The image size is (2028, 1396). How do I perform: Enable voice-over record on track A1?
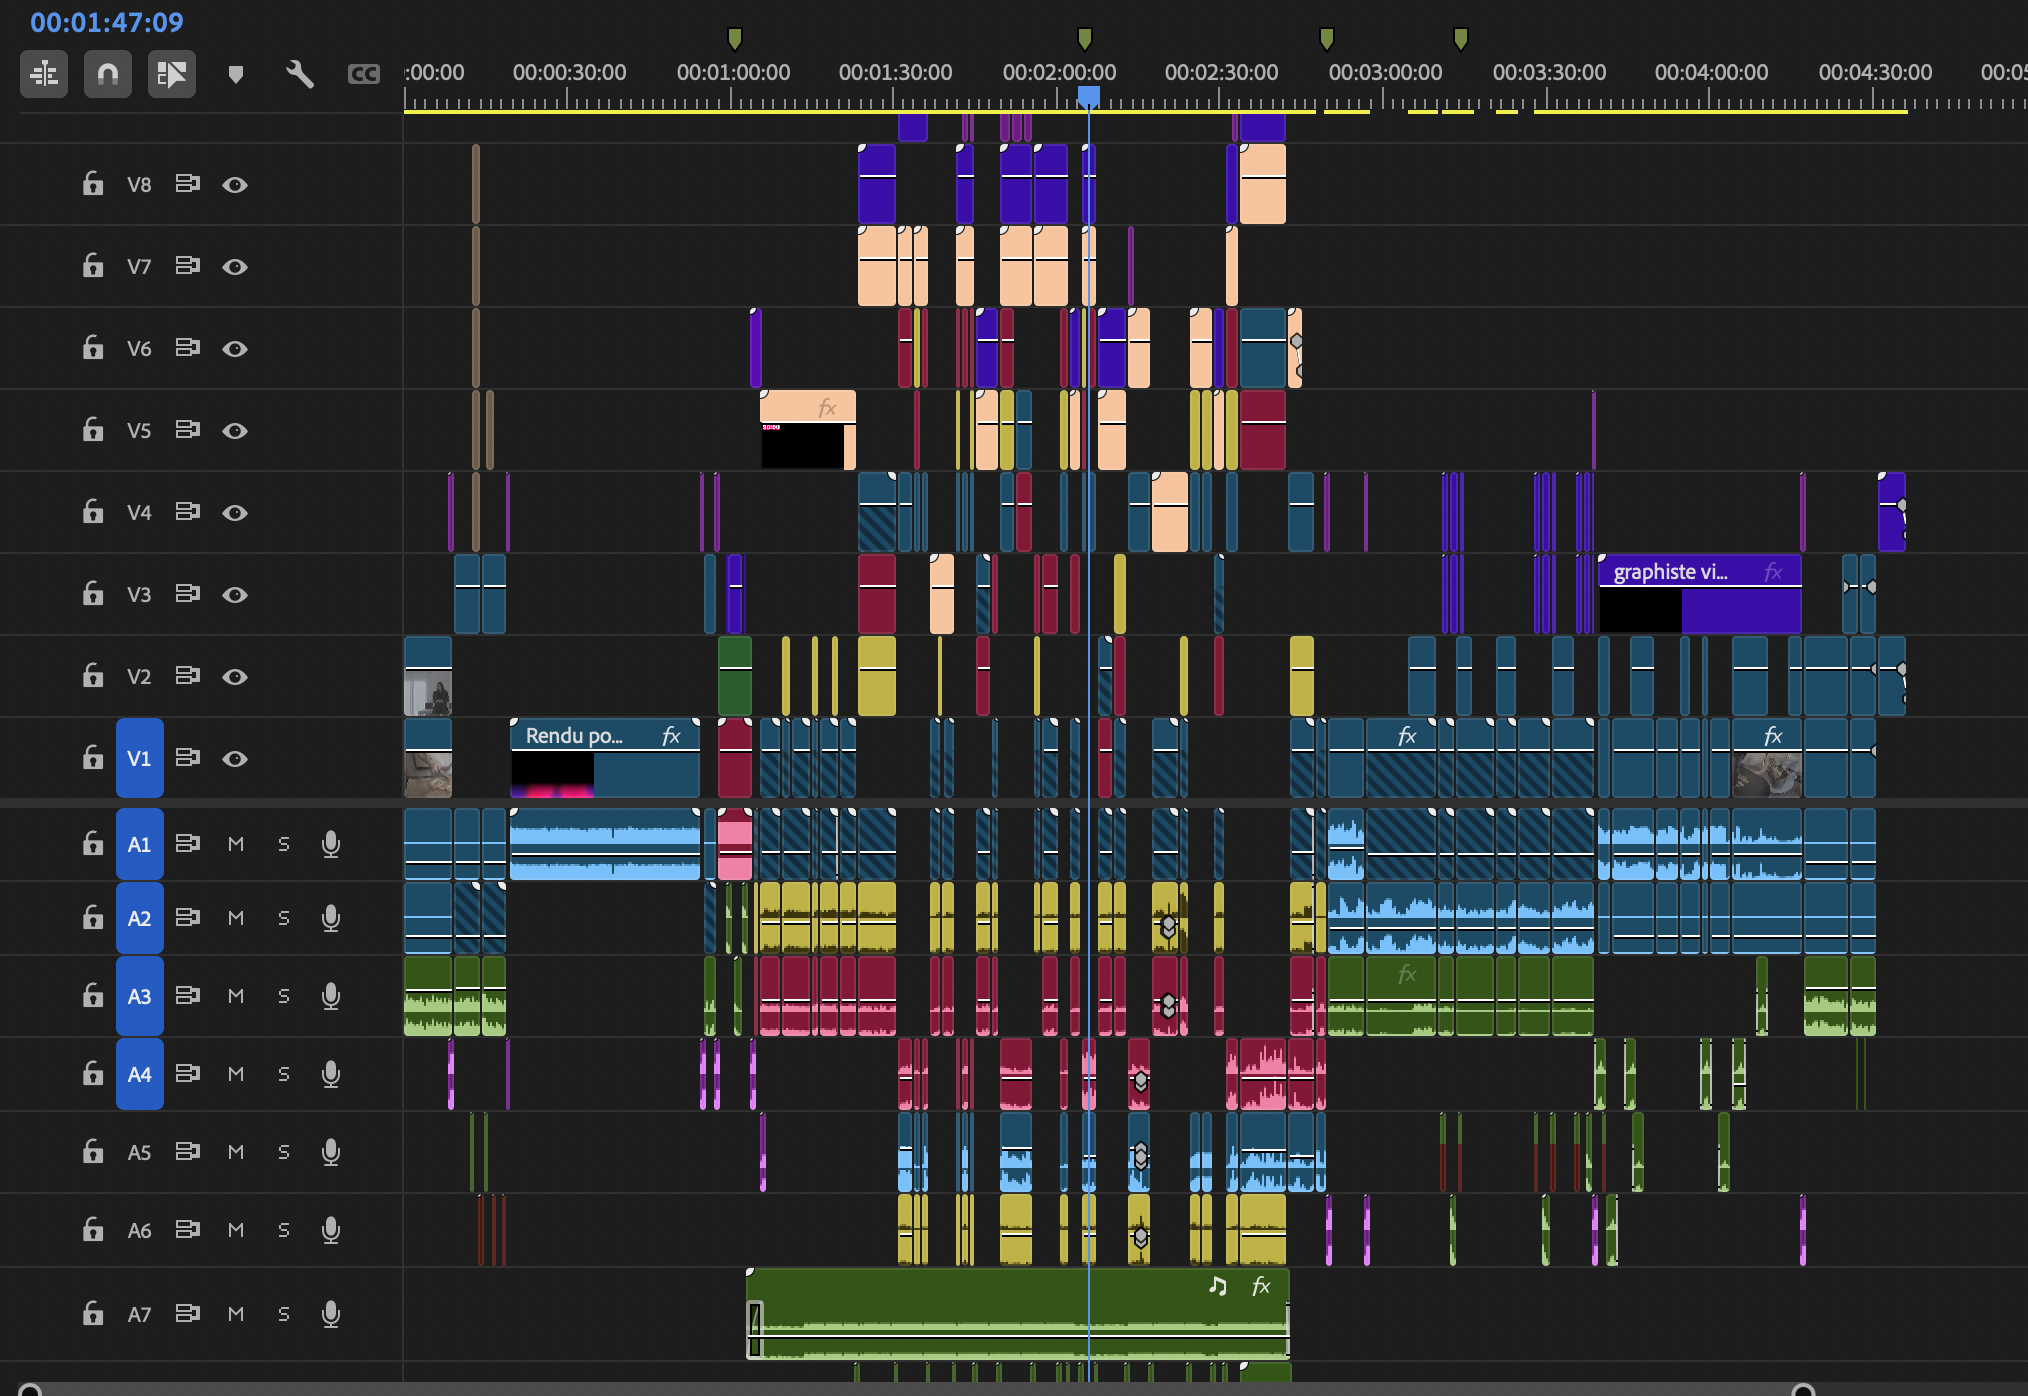tap(331, 844)
